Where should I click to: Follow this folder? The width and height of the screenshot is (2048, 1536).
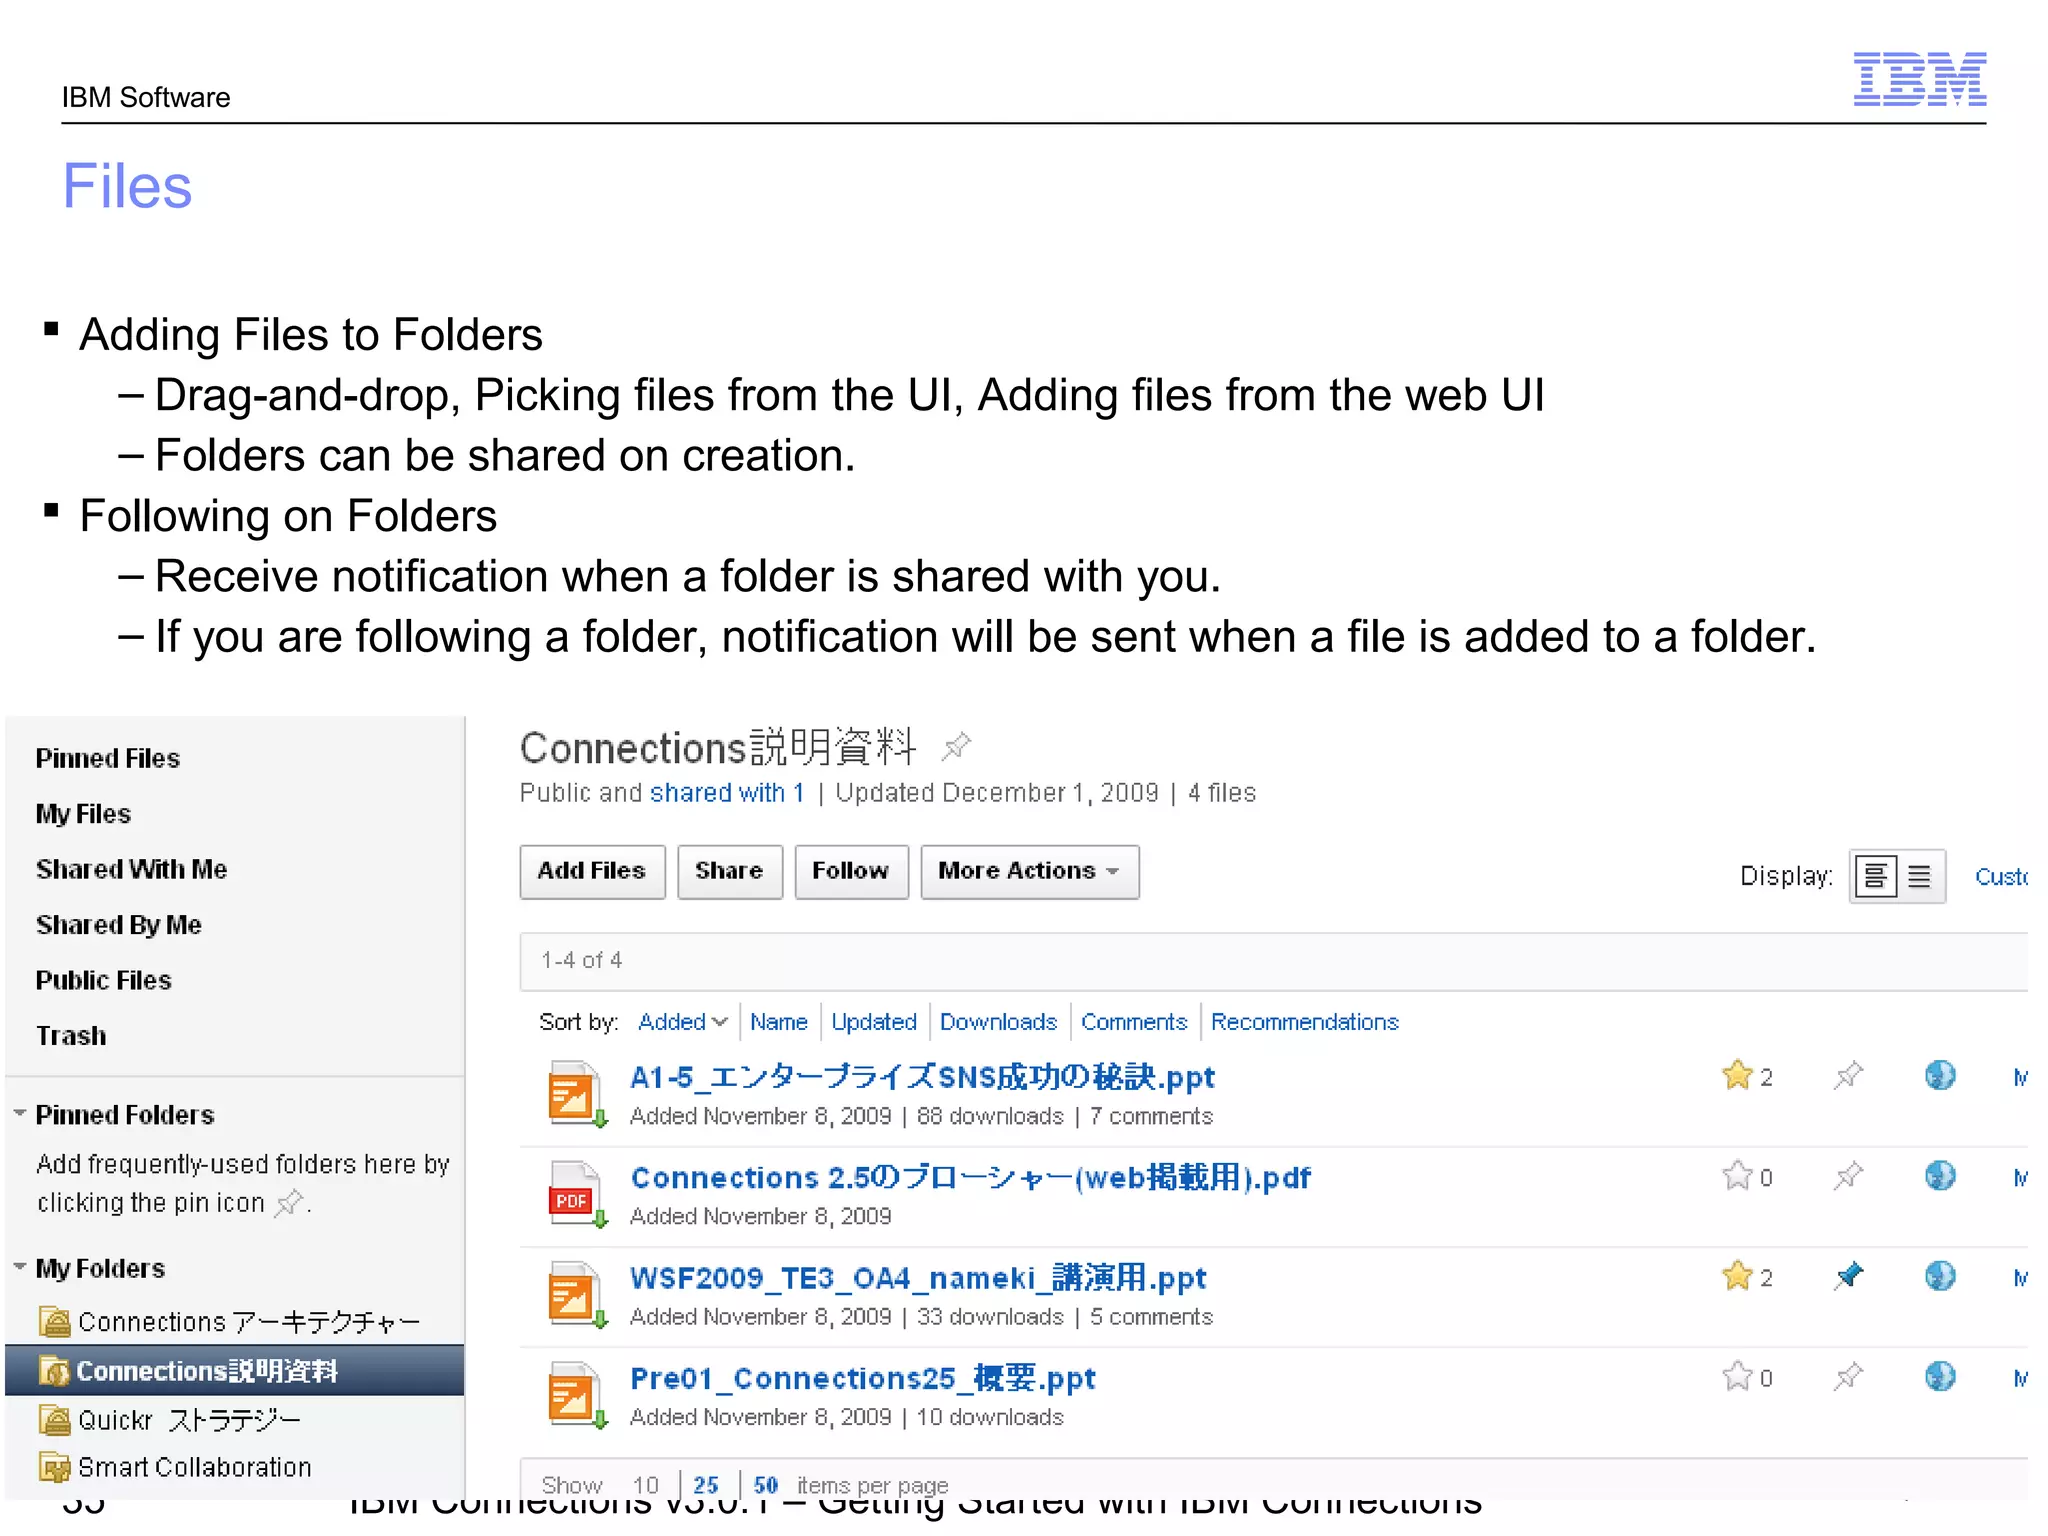(851, 871)
